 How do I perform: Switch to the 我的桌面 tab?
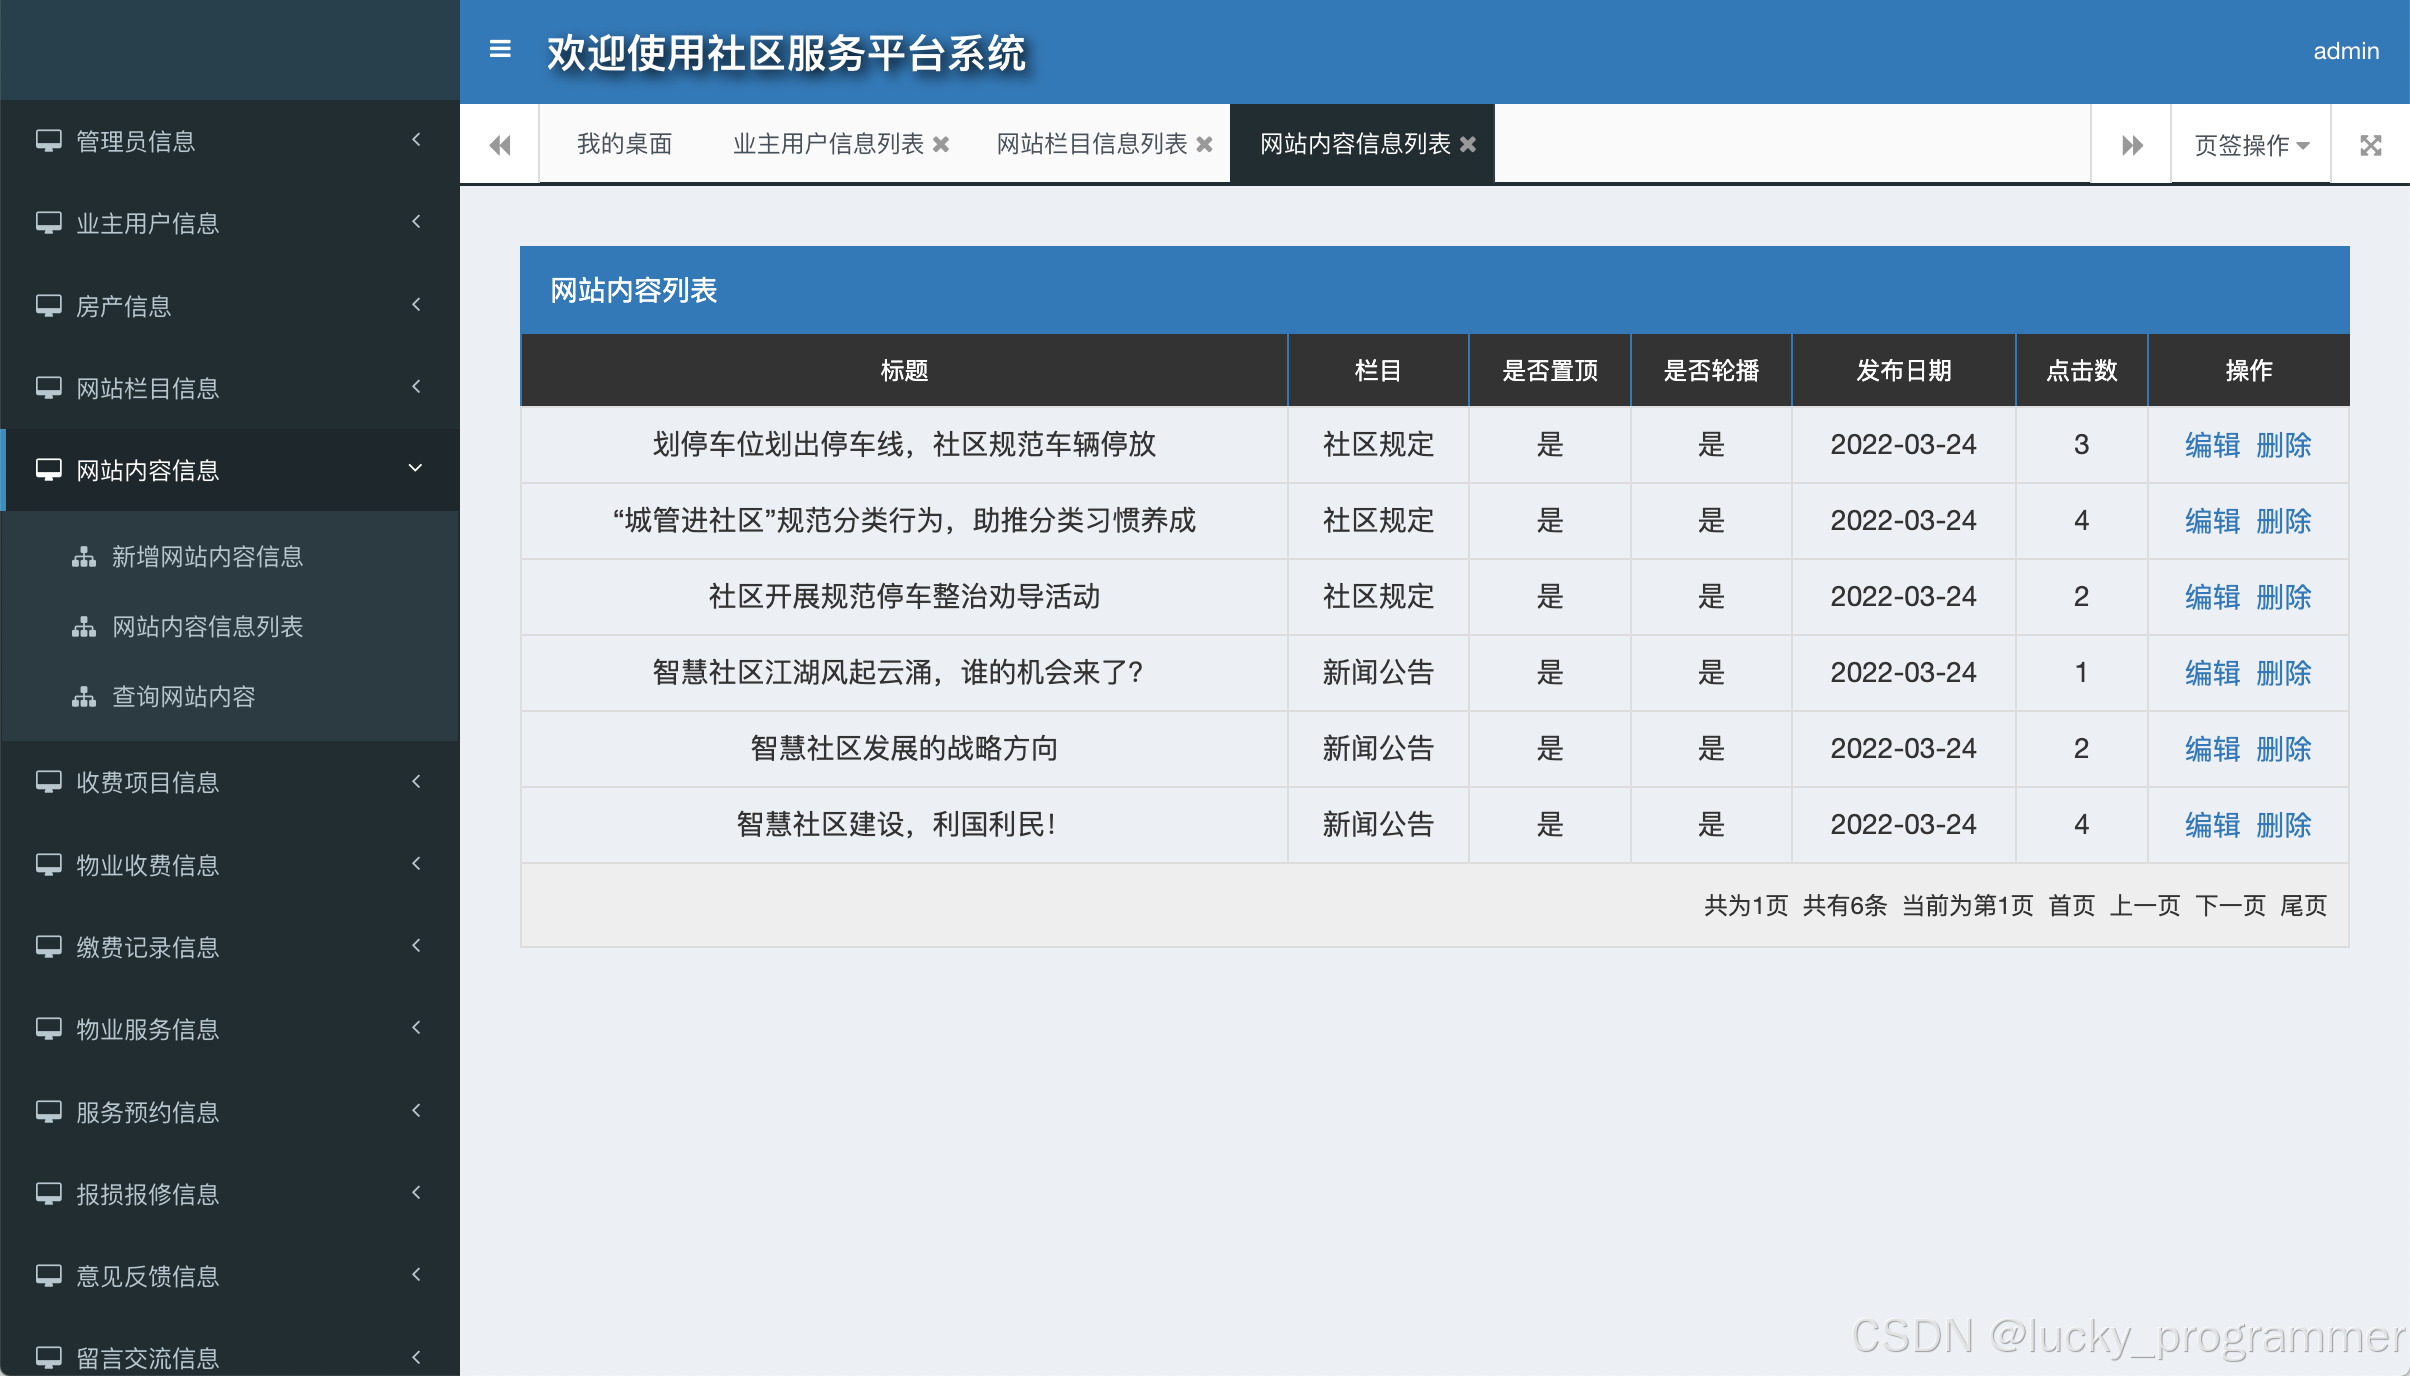624,145
